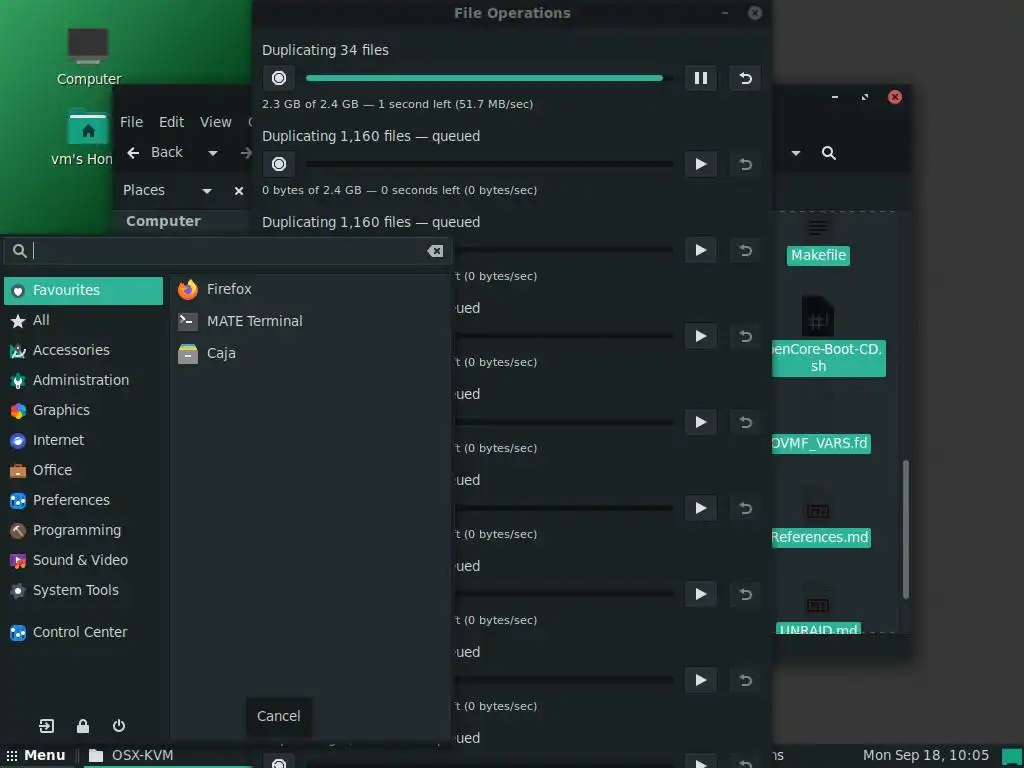
Task: Click Back button in Caja toolbar
Action: (155, 153)
